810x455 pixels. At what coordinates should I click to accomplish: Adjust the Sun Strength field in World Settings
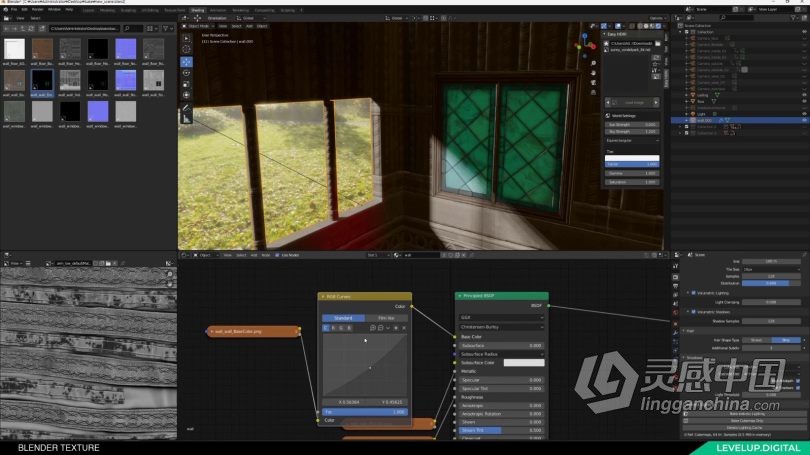632,124
